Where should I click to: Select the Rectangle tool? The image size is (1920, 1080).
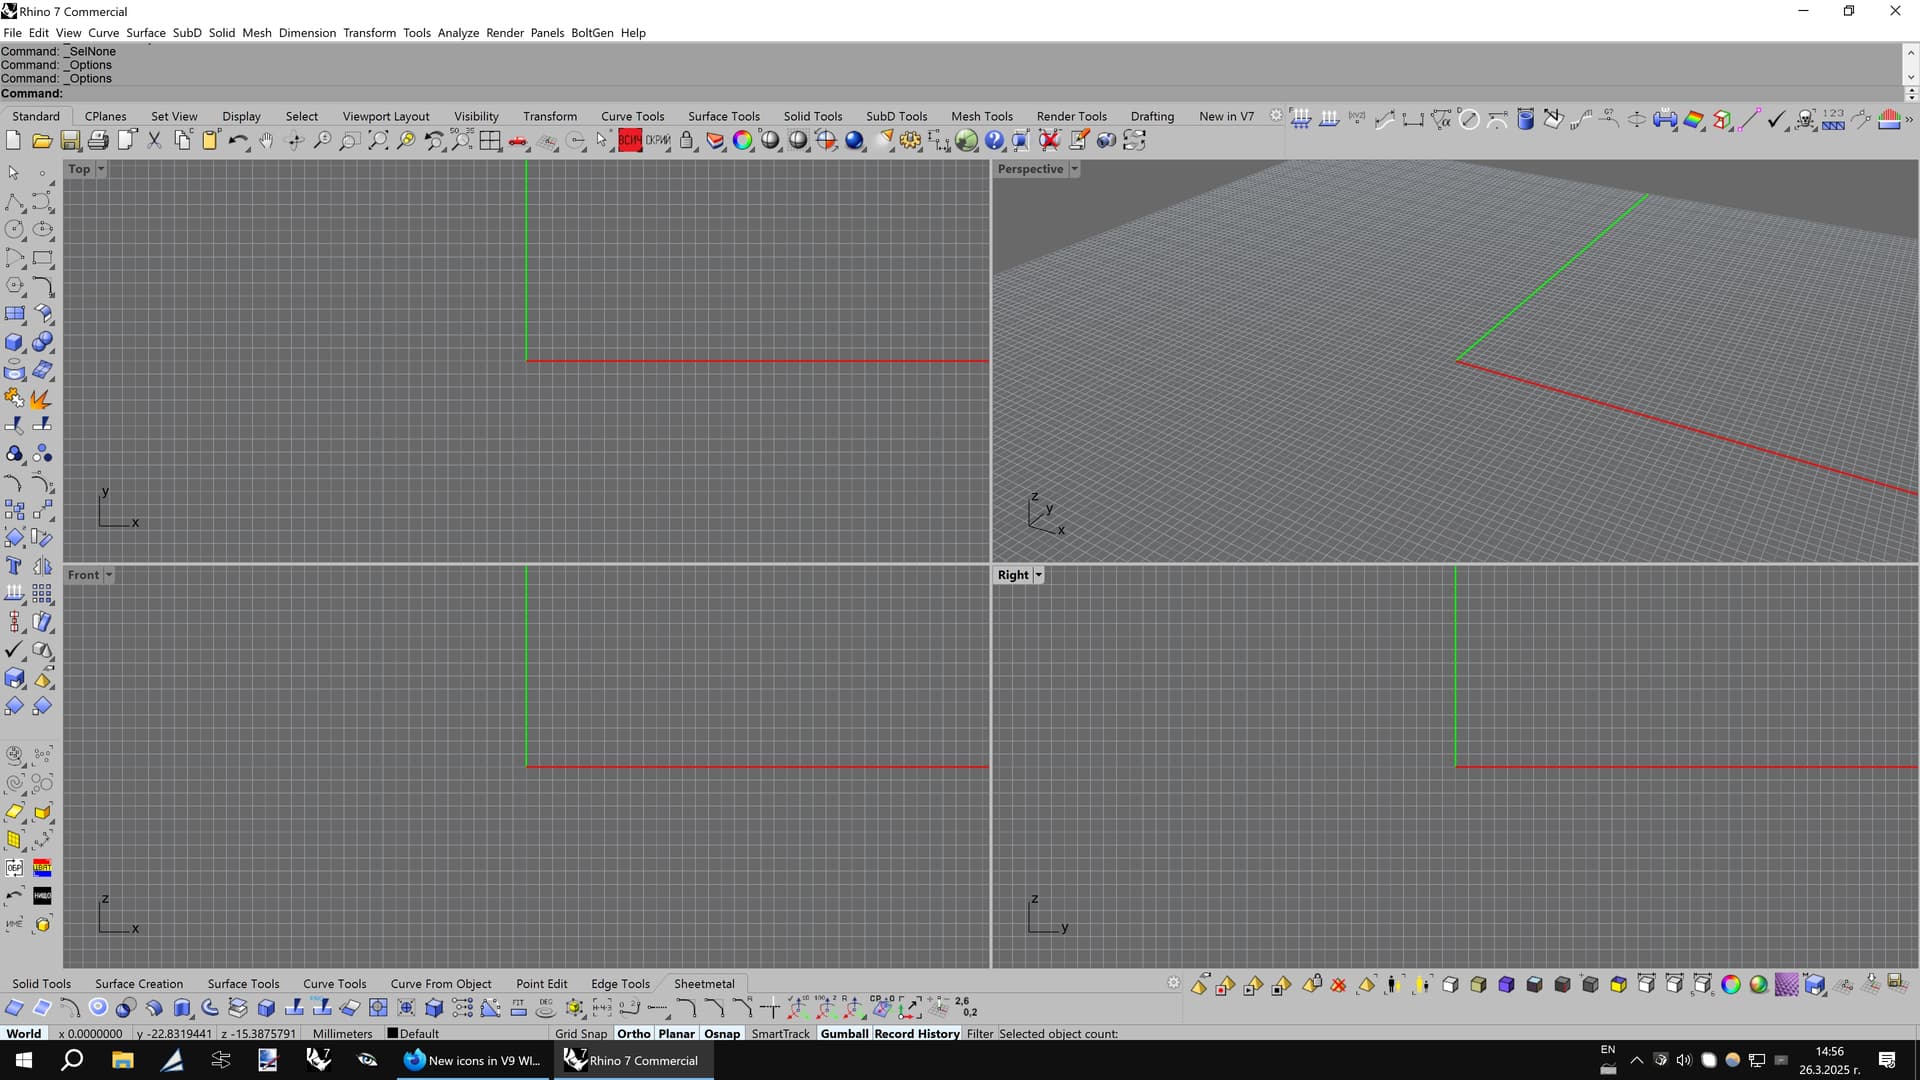pyautogui.click(x=43, y=258)
